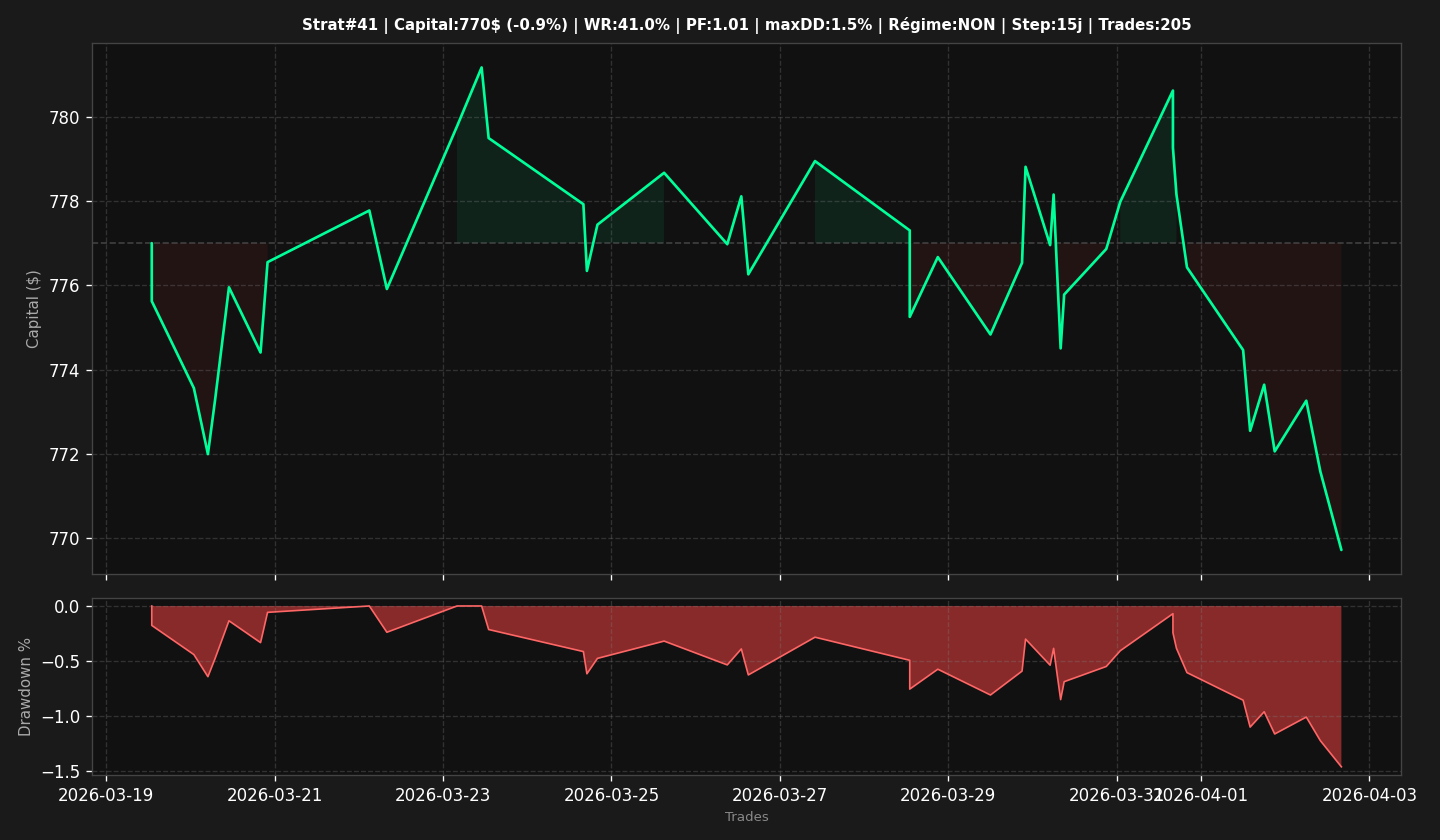Click the 0.0 drawdown axis tick label
Screen dimensions: 1440x840
tap(66, 607)
